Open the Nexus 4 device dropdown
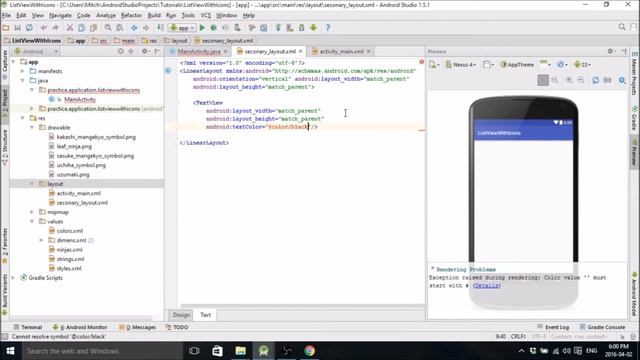Viewport: 640px width, 360px height. [461, 64]
